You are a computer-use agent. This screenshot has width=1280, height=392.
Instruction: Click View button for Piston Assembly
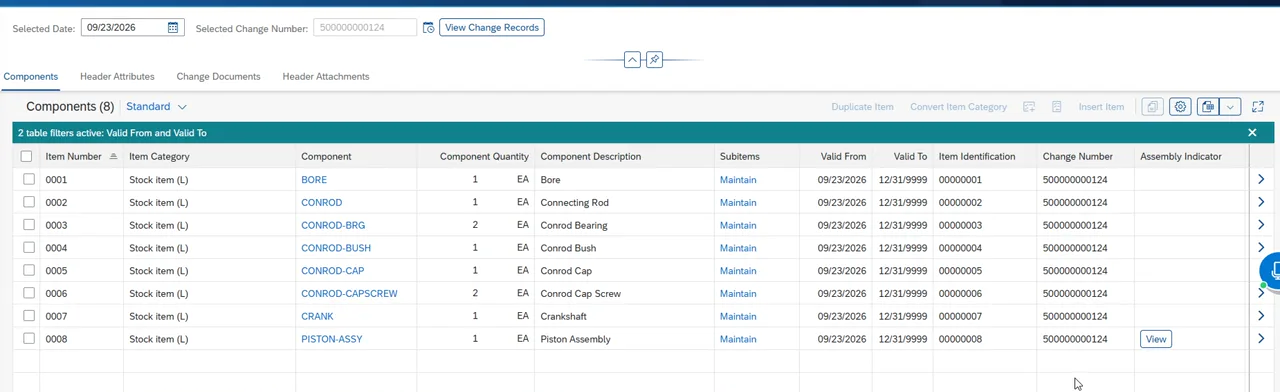click(1156, 339)
